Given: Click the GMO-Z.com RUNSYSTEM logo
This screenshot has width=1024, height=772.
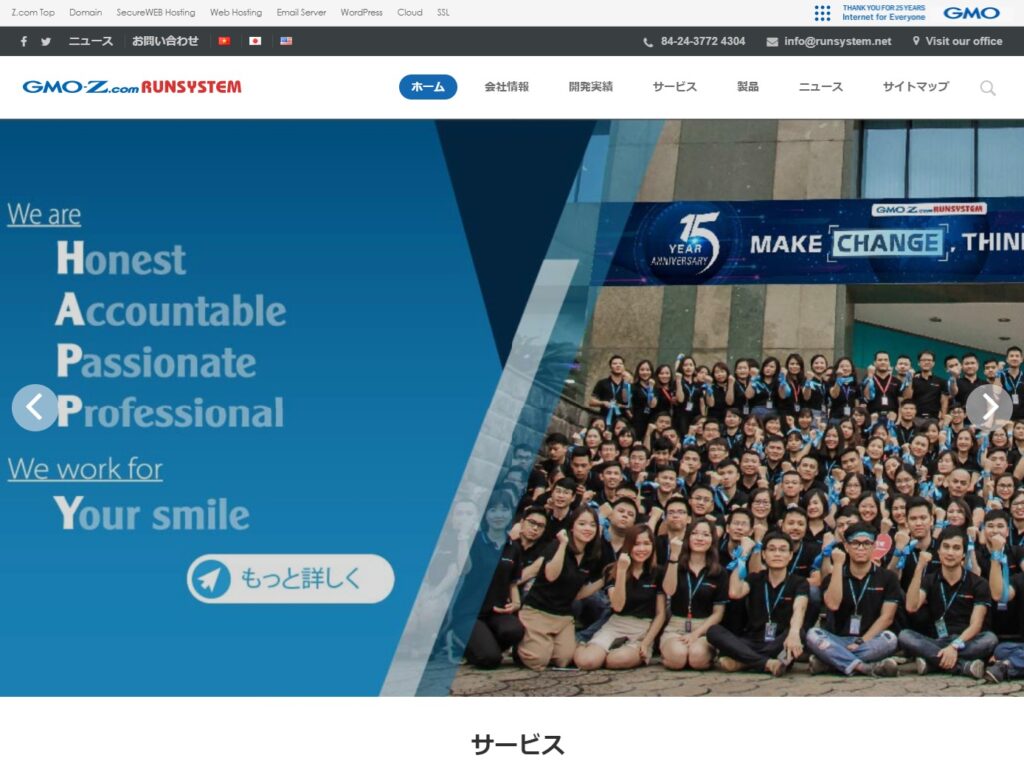Looking at the screenshot, I should 132,87.
